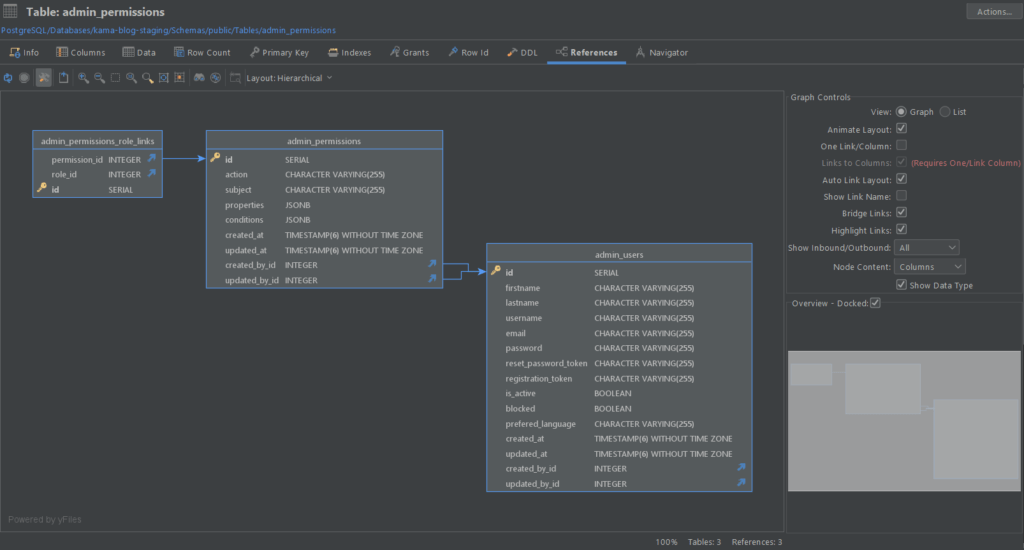Screen dimensions: 1024x550
Task: Toggle the graph controls wrench icon
Action: point(44,78)
